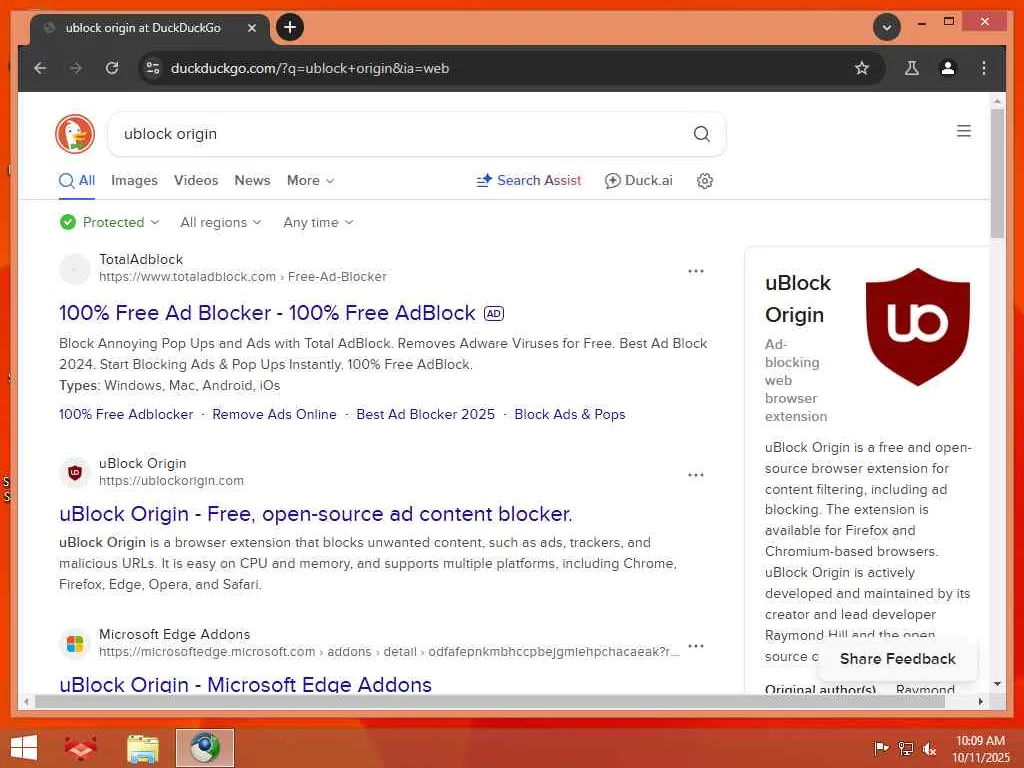Expand the All regions dropdown
The image size is (1024, 768).
pyautogui.click(x=221, y=223)
